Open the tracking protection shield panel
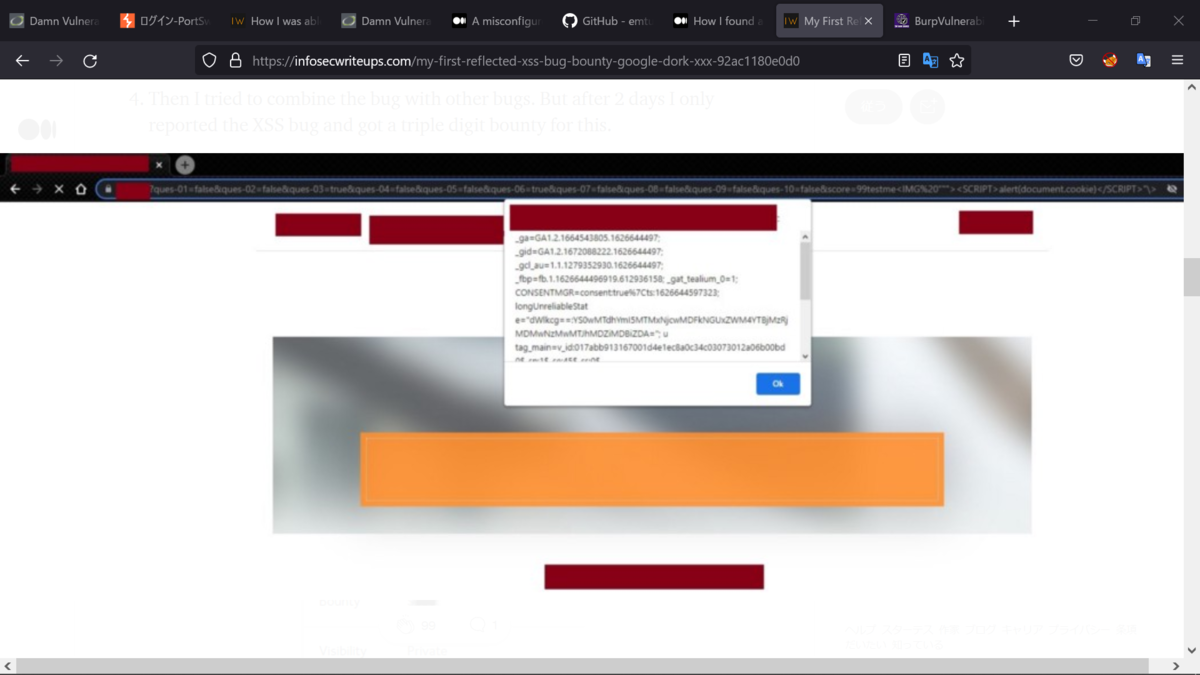The height and width of the screenshot is (675, 1200). pyautogui.click(x=209, y=60)
